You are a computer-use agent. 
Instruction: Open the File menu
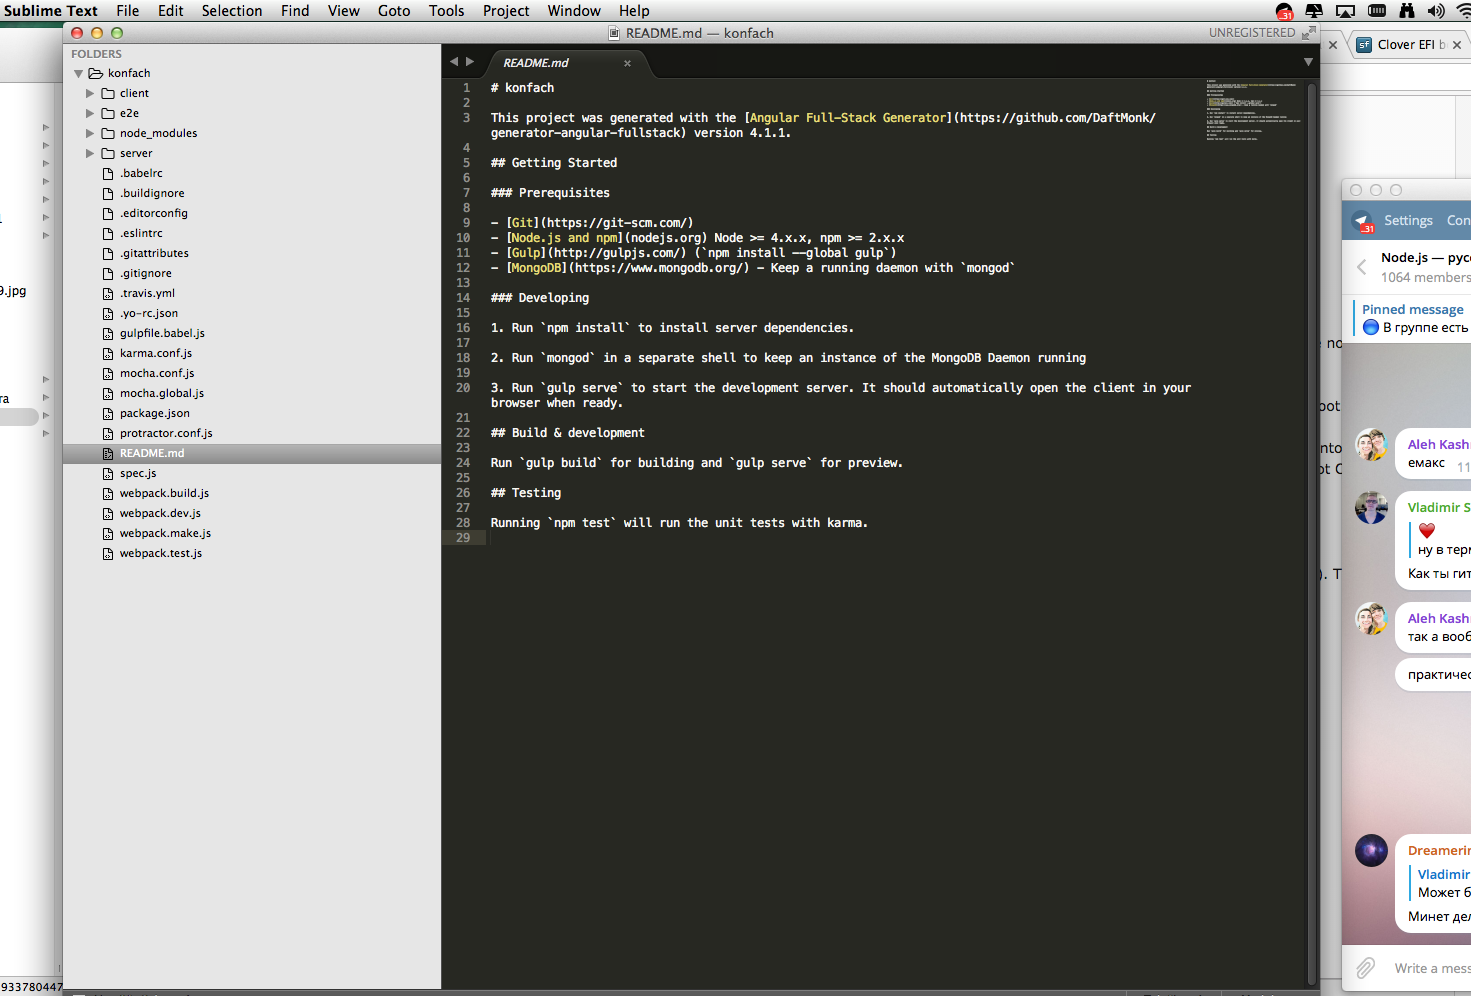click(x=127, y=11)
